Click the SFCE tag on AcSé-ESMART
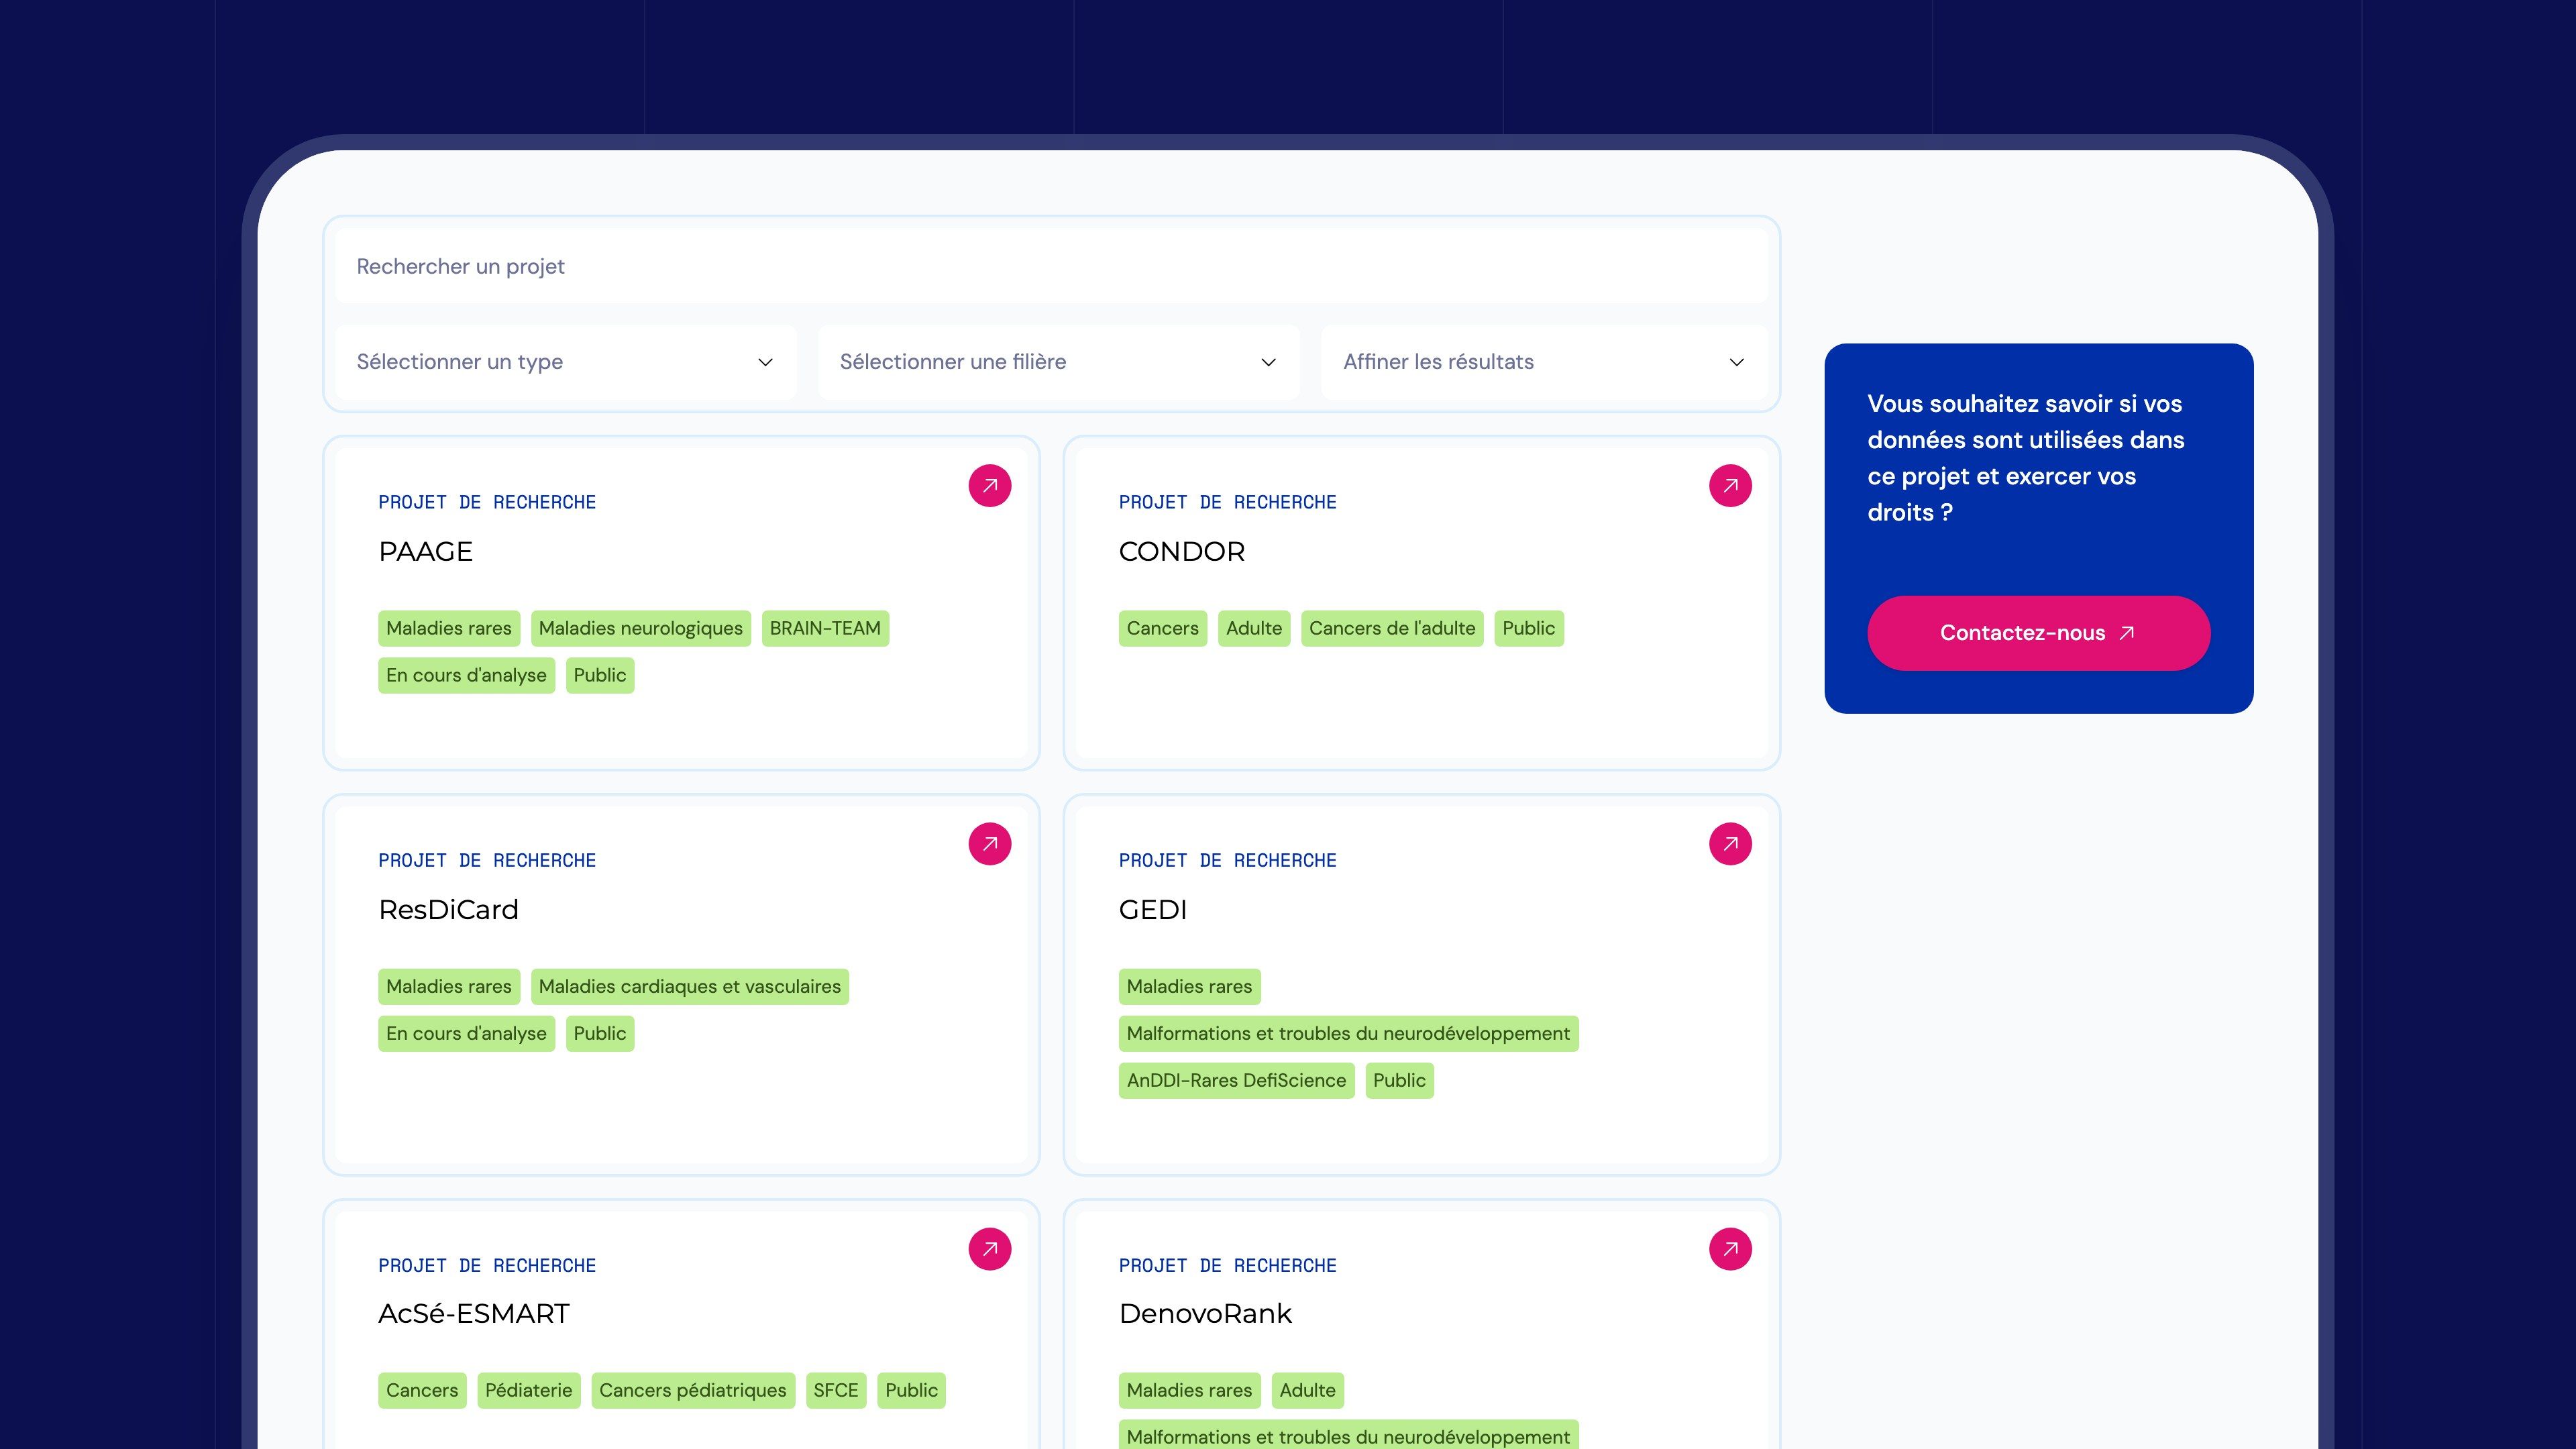This screenshot has width=2576, height=1449. pos(835,1390)
